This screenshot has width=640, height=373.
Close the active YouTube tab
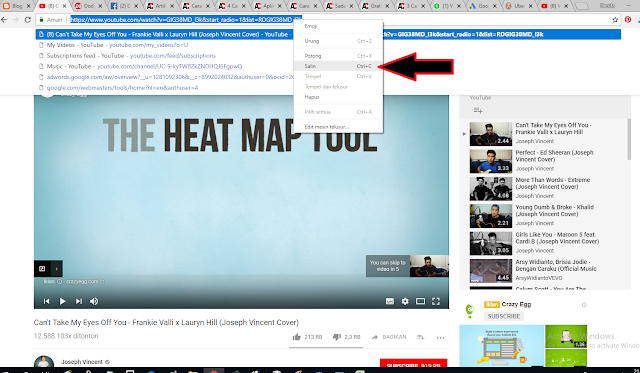(64, 6)
